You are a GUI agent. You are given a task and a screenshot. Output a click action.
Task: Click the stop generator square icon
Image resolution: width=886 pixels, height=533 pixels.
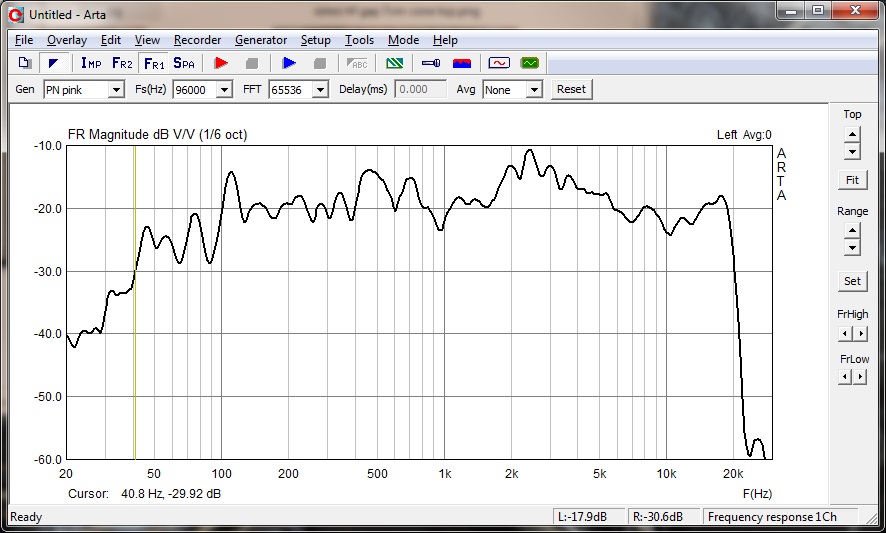point(320,63)
